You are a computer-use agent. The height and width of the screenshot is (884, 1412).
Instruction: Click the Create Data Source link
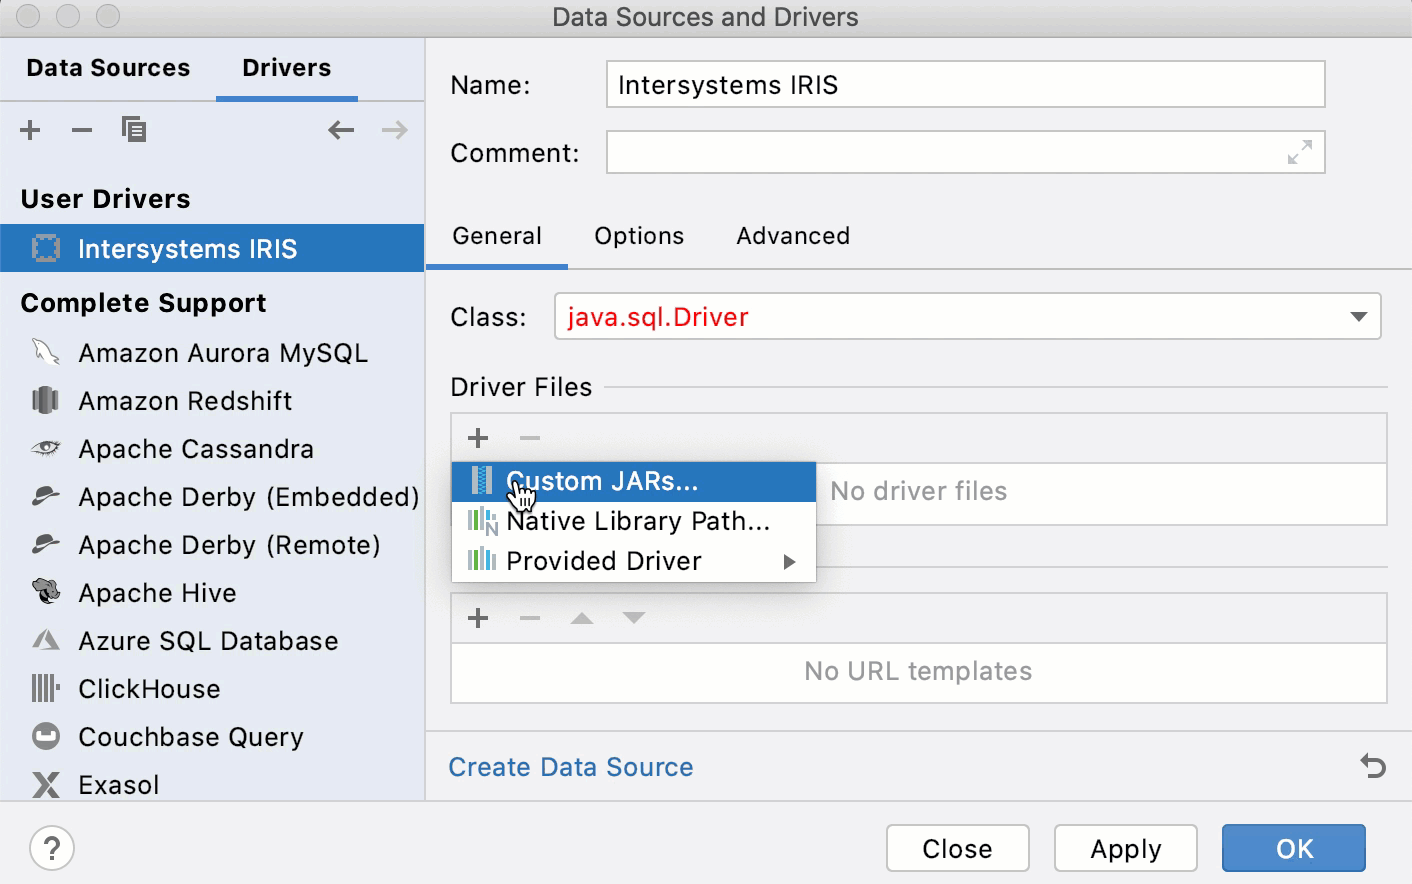[570, 767]
